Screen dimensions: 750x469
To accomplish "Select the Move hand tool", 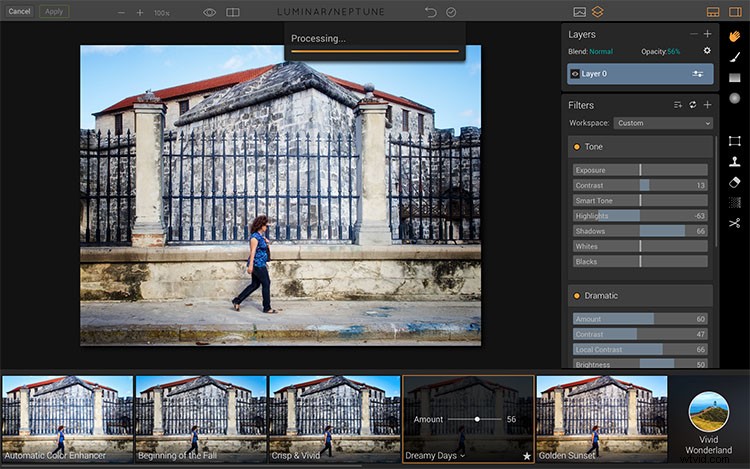I will pyautogui.click(x=735, y=36).
